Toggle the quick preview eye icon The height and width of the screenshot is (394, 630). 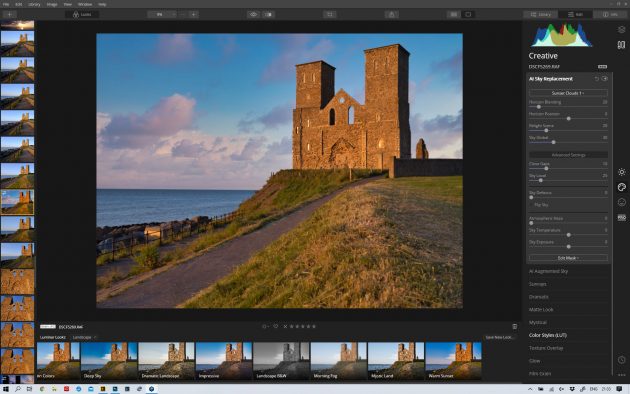254,14
